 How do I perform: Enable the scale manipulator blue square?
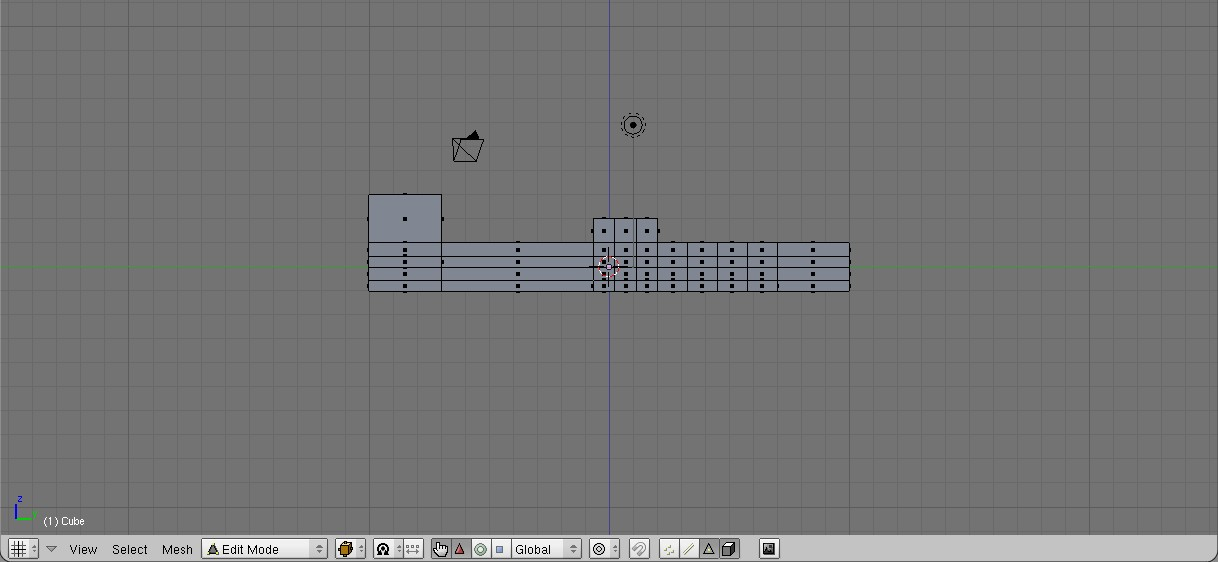click(x=500, y=549)
